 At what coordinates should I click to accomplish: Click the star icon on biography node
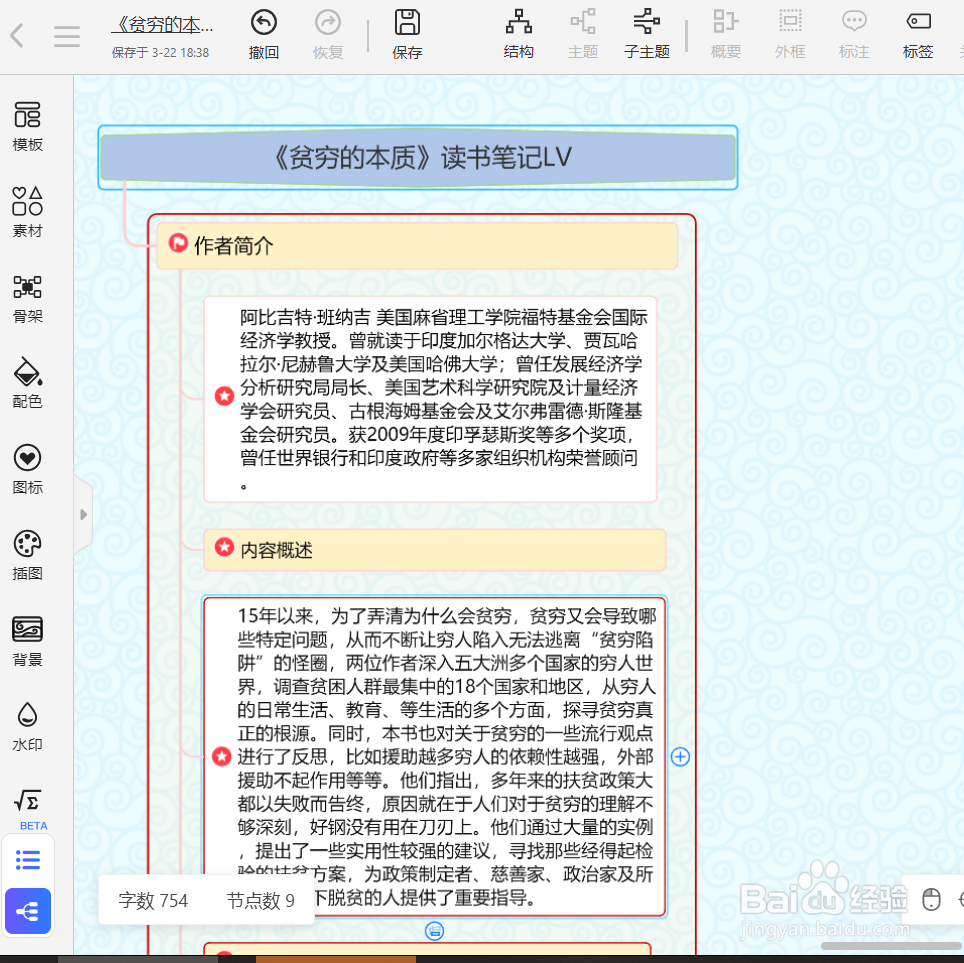(224, 395)
